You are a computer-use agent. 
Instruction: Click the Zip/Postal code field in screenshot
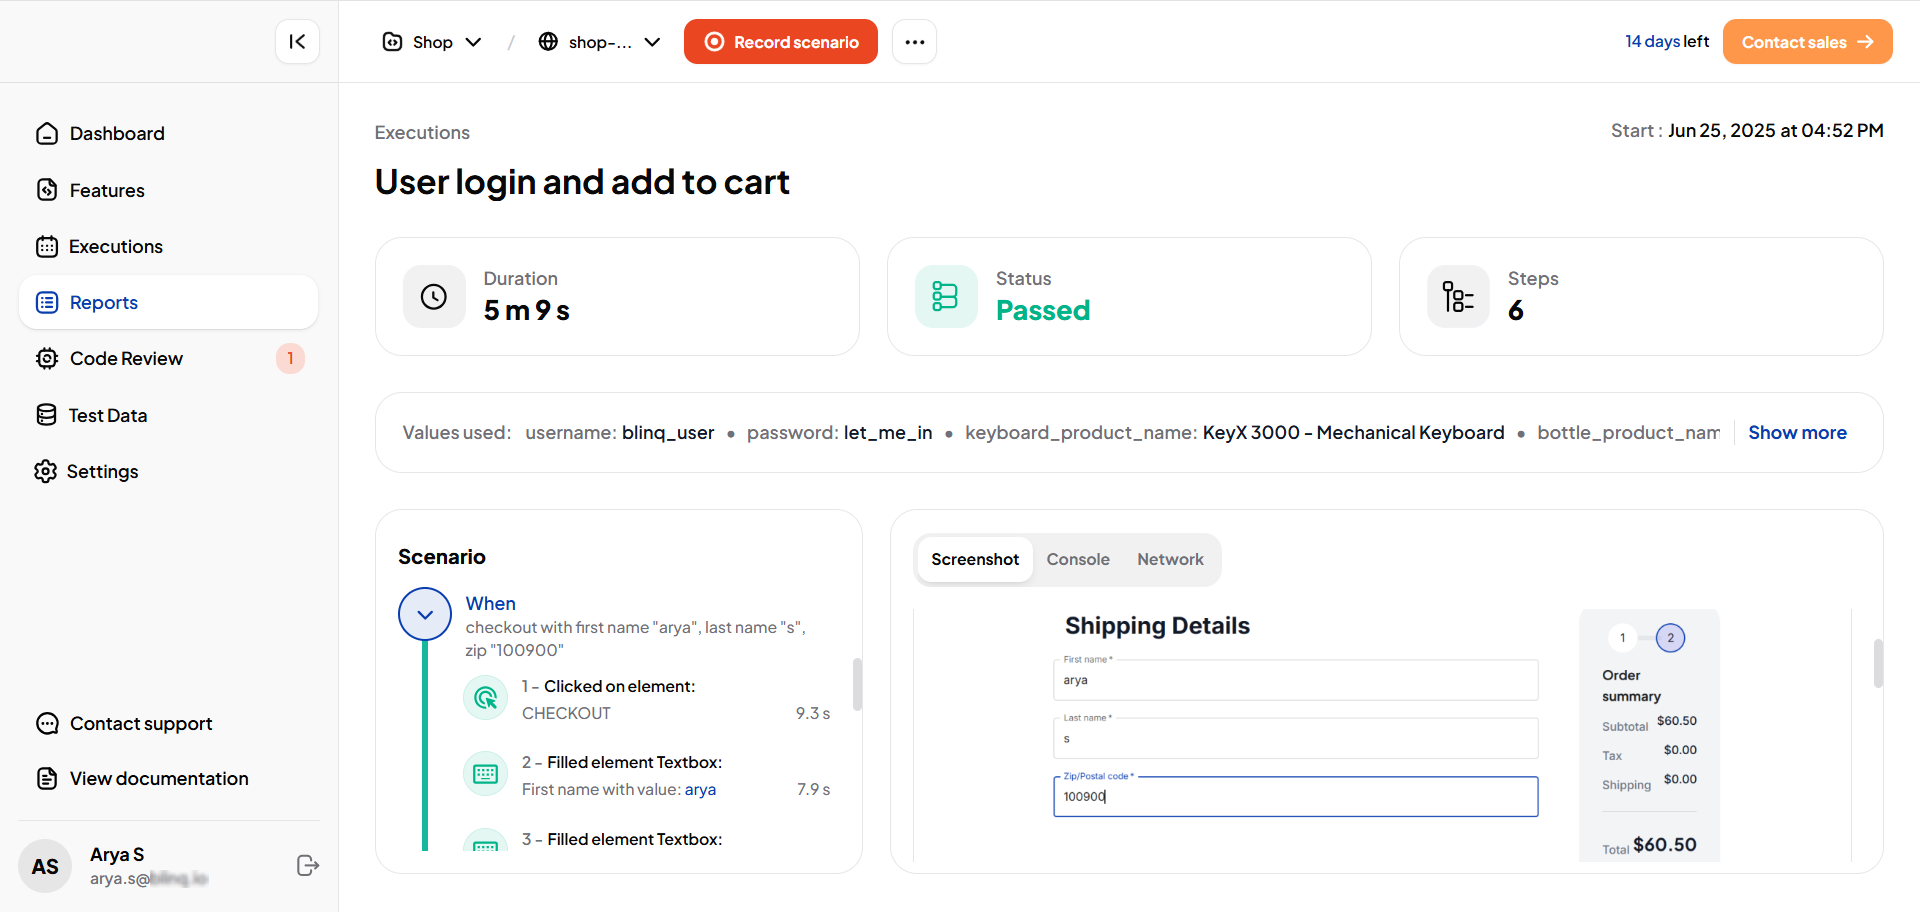pos(1295,797)
